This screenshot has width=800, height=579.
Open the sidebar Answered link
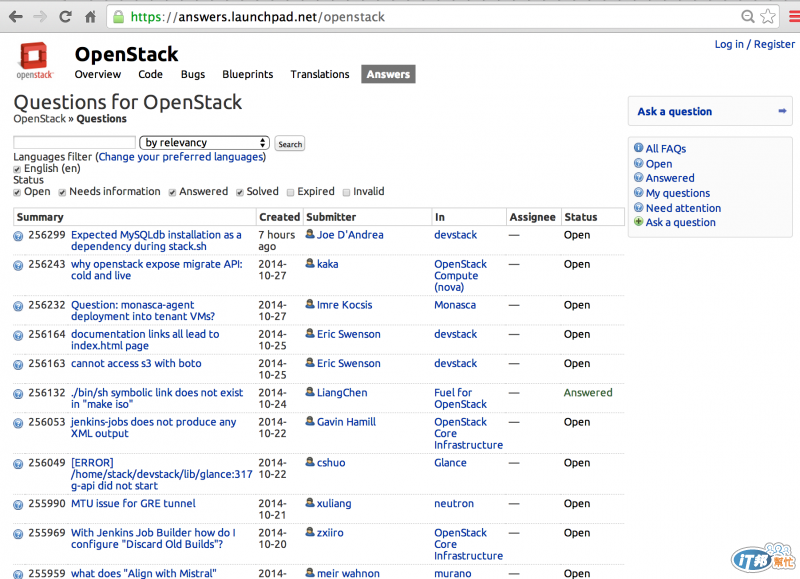coord(670,178)
